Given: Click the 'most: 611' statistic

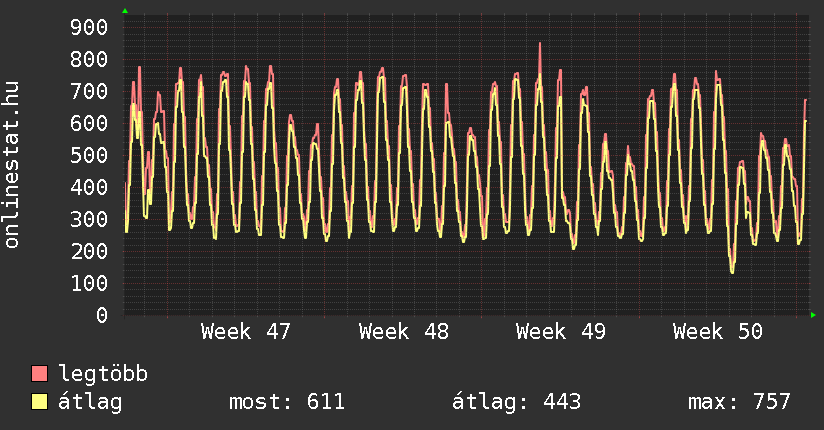Looking at the screenshot, I should tap(287, 402).
